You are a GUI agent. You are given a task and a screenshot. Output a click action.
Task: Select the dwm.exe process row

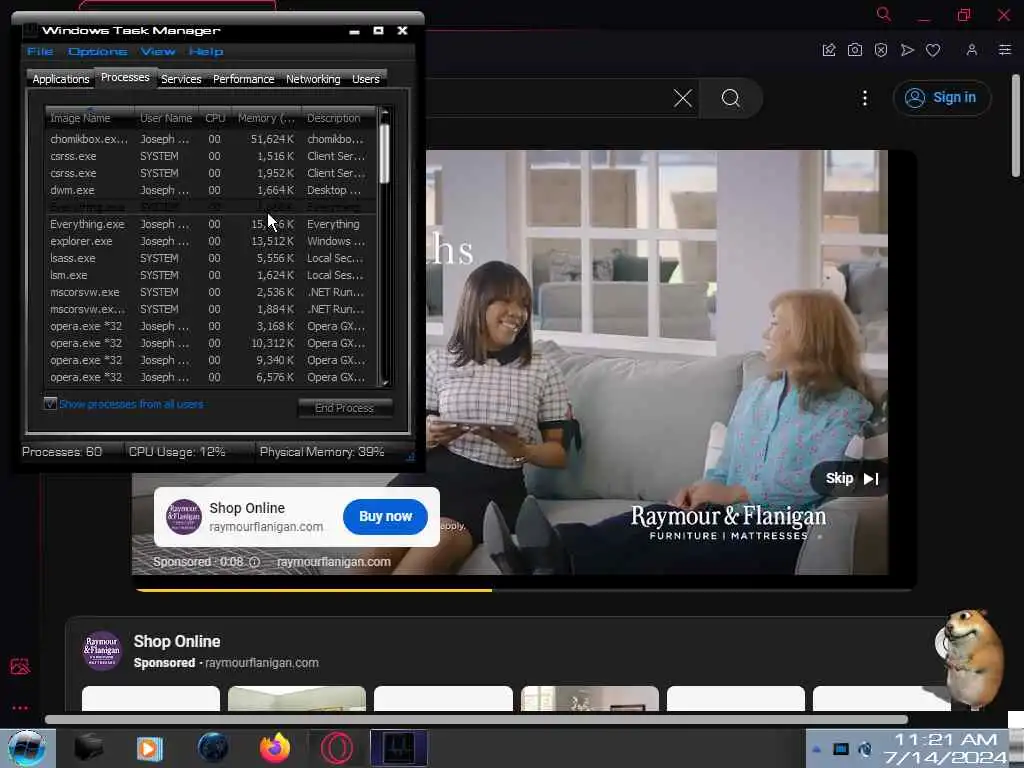click(x=210, y=190)
